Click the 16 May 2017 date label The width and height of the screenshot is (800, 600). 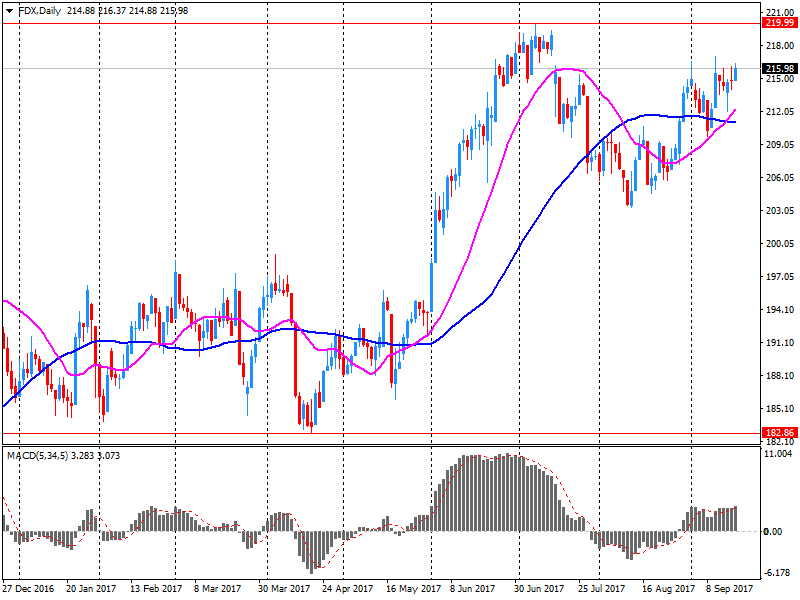tap(413, 588)
